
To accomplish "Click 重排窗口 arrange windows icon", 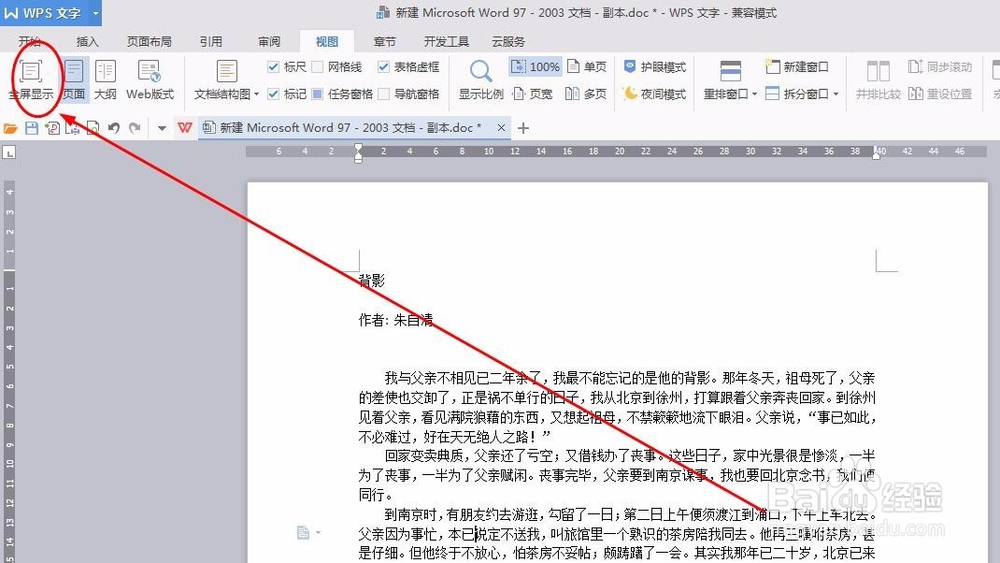I will tap(730, 71).
